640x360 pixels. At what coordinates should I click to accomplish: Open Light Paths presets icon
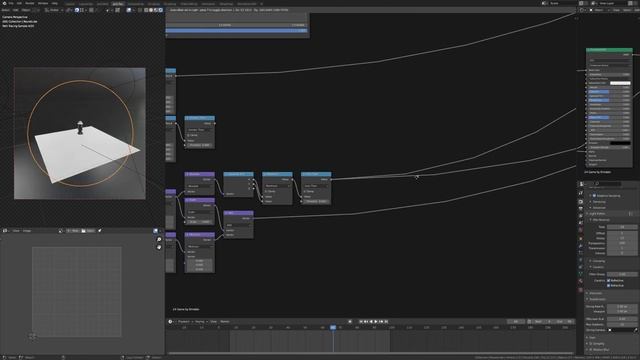click(x=631, y=213)
